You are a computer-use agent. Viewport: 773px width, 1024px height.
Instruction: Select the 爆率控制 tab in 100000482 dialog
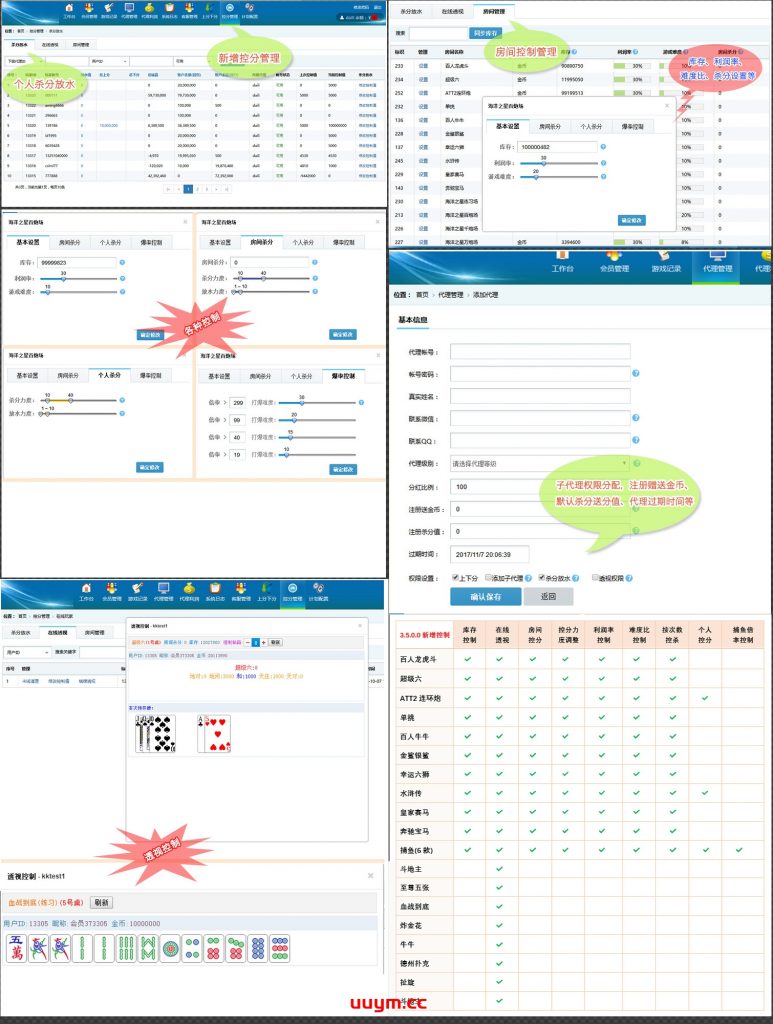(634, 127)
